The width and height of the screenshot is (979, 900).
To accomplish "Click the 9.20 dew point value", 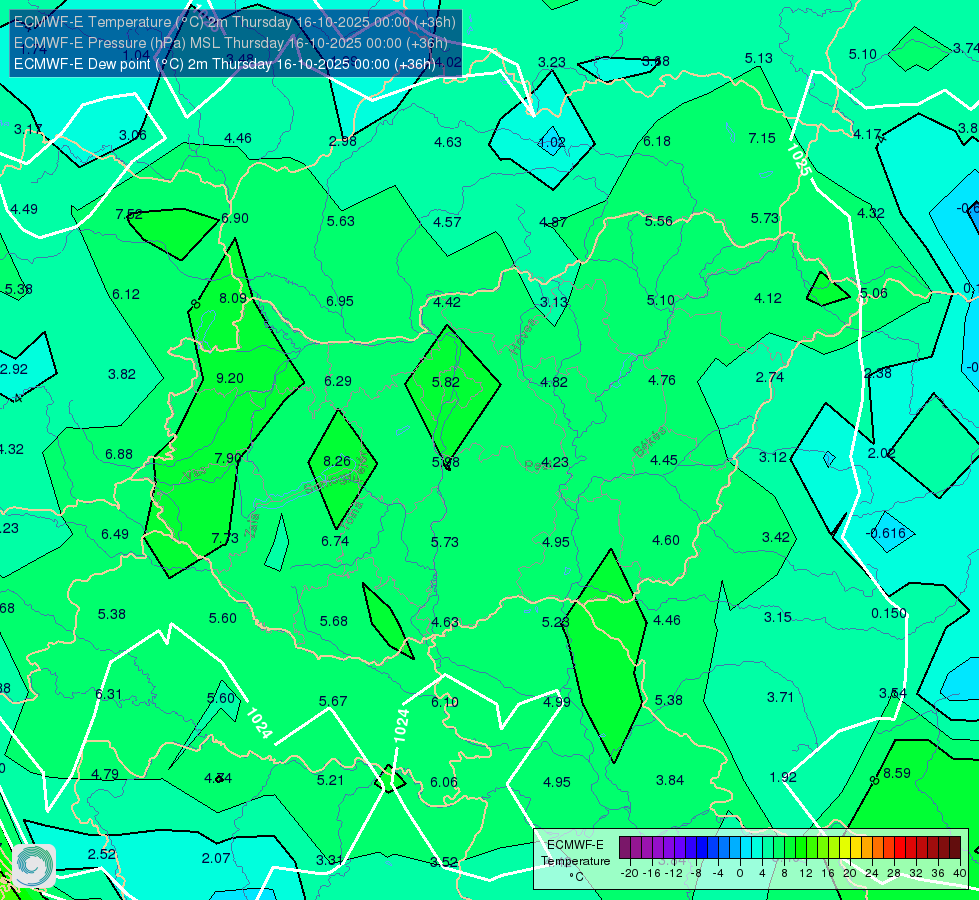I will click(x=230, y=378).
